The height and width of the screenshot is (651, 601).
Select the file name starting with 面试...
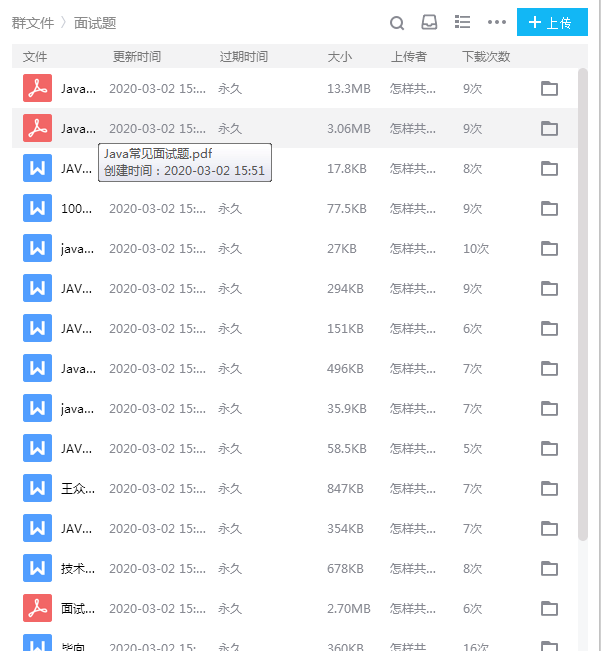click(78, 609)
